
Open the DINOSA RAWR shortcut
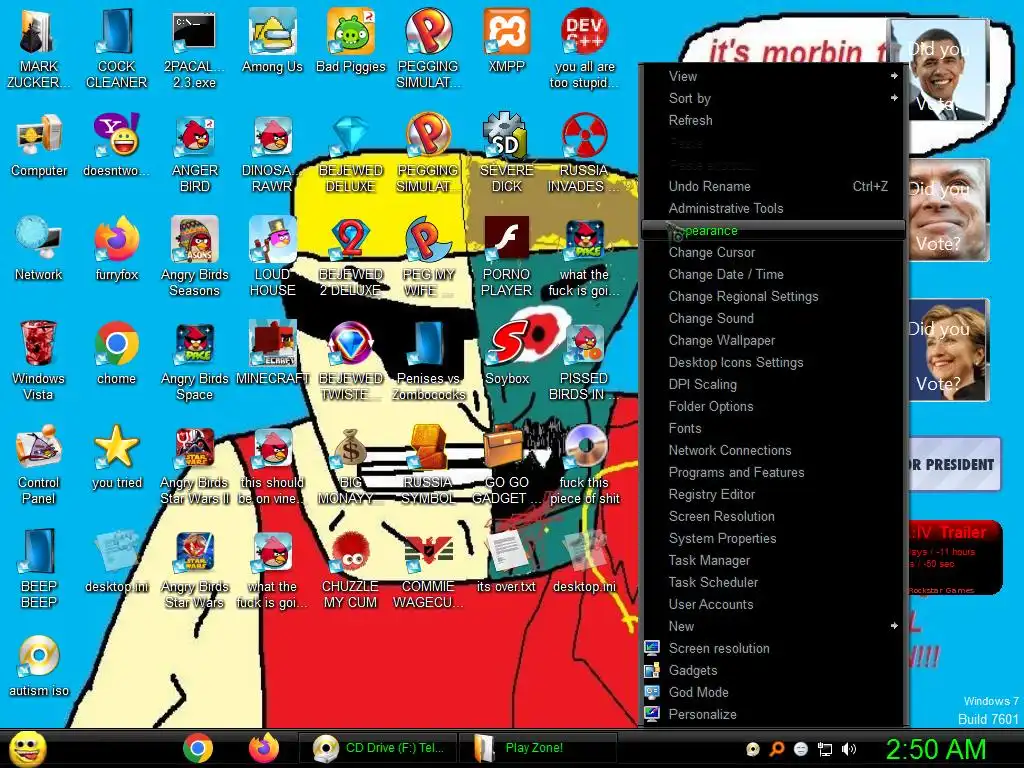coord(272,154)
